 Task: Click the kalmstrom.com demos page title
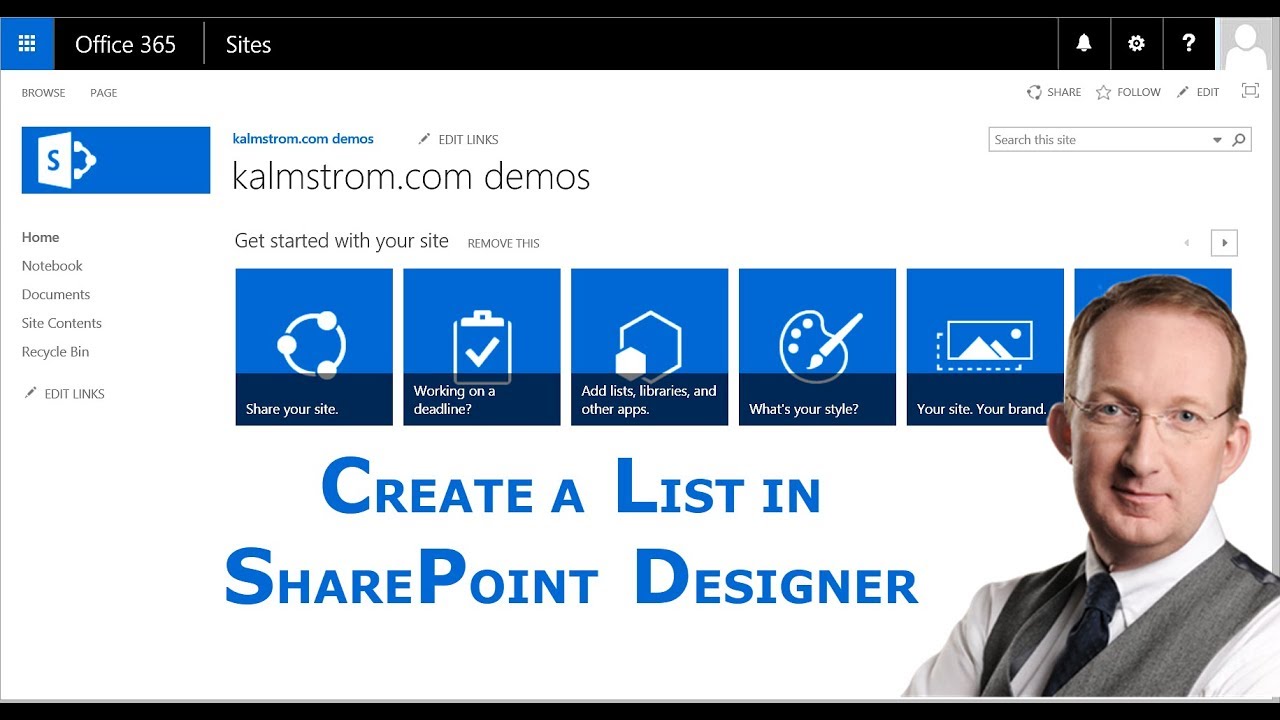point(411,177)
